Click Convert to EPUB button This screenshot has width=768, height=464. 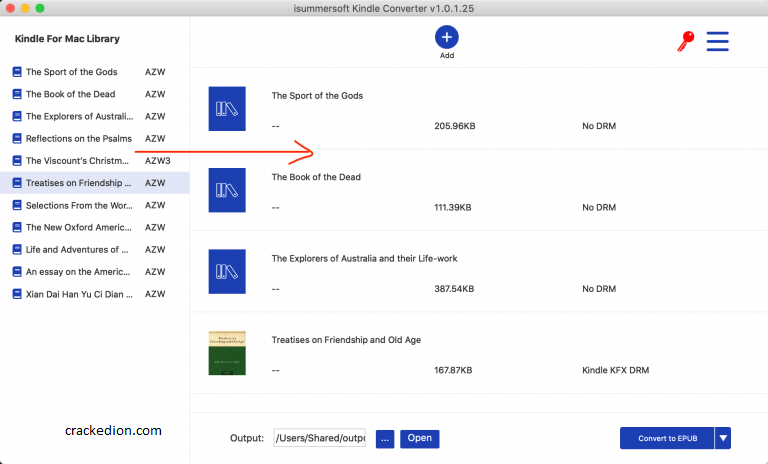667,438
